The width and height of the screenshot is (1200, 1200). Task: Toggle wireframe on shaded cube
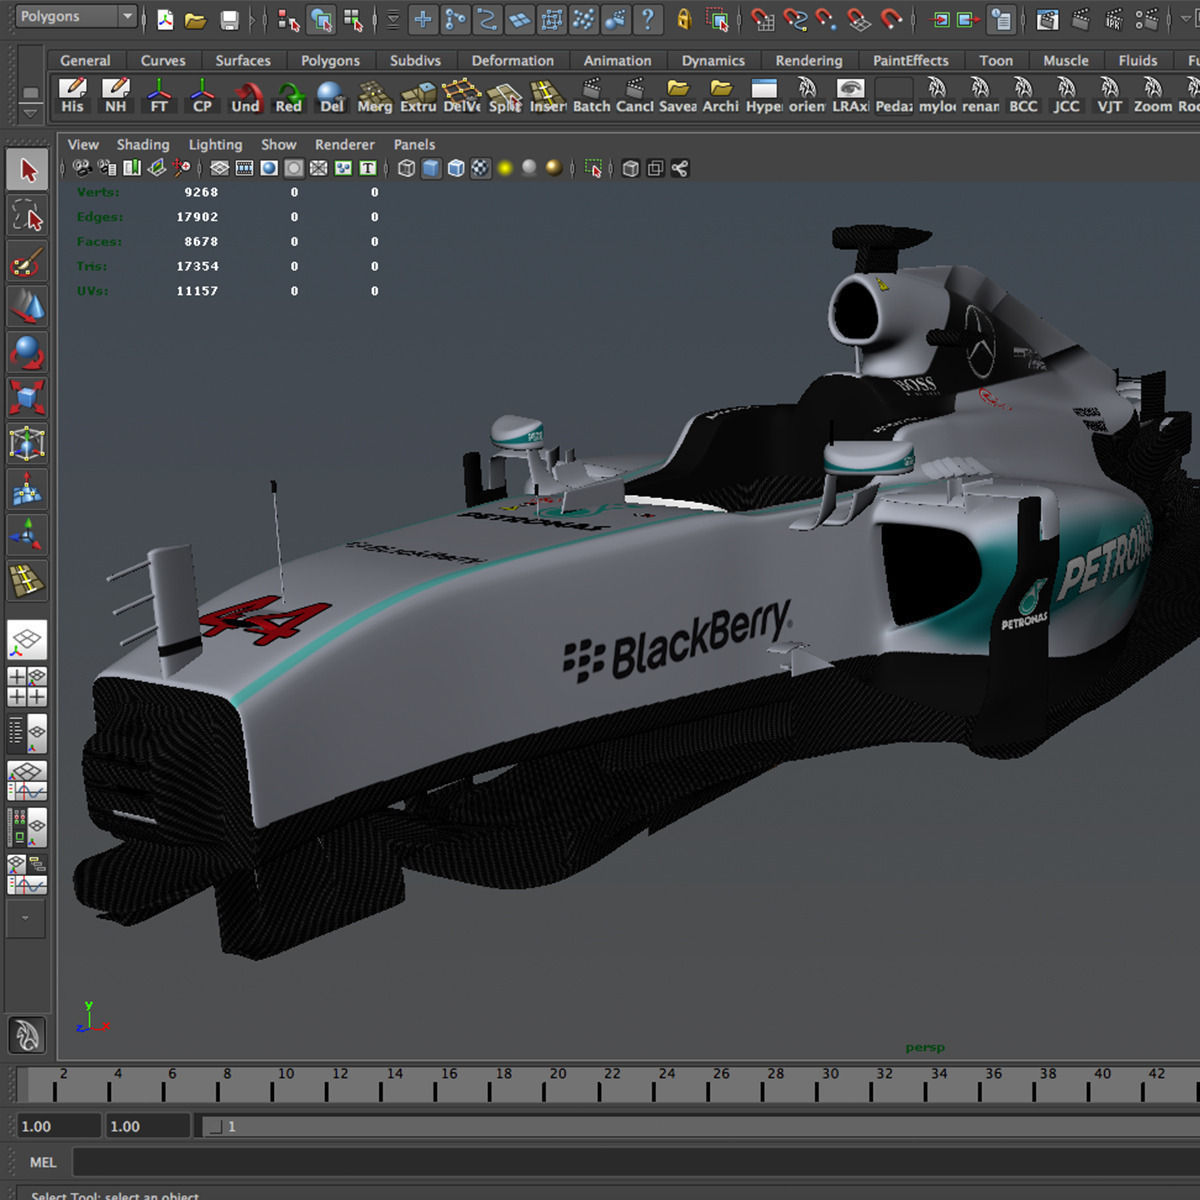(456, 168)
